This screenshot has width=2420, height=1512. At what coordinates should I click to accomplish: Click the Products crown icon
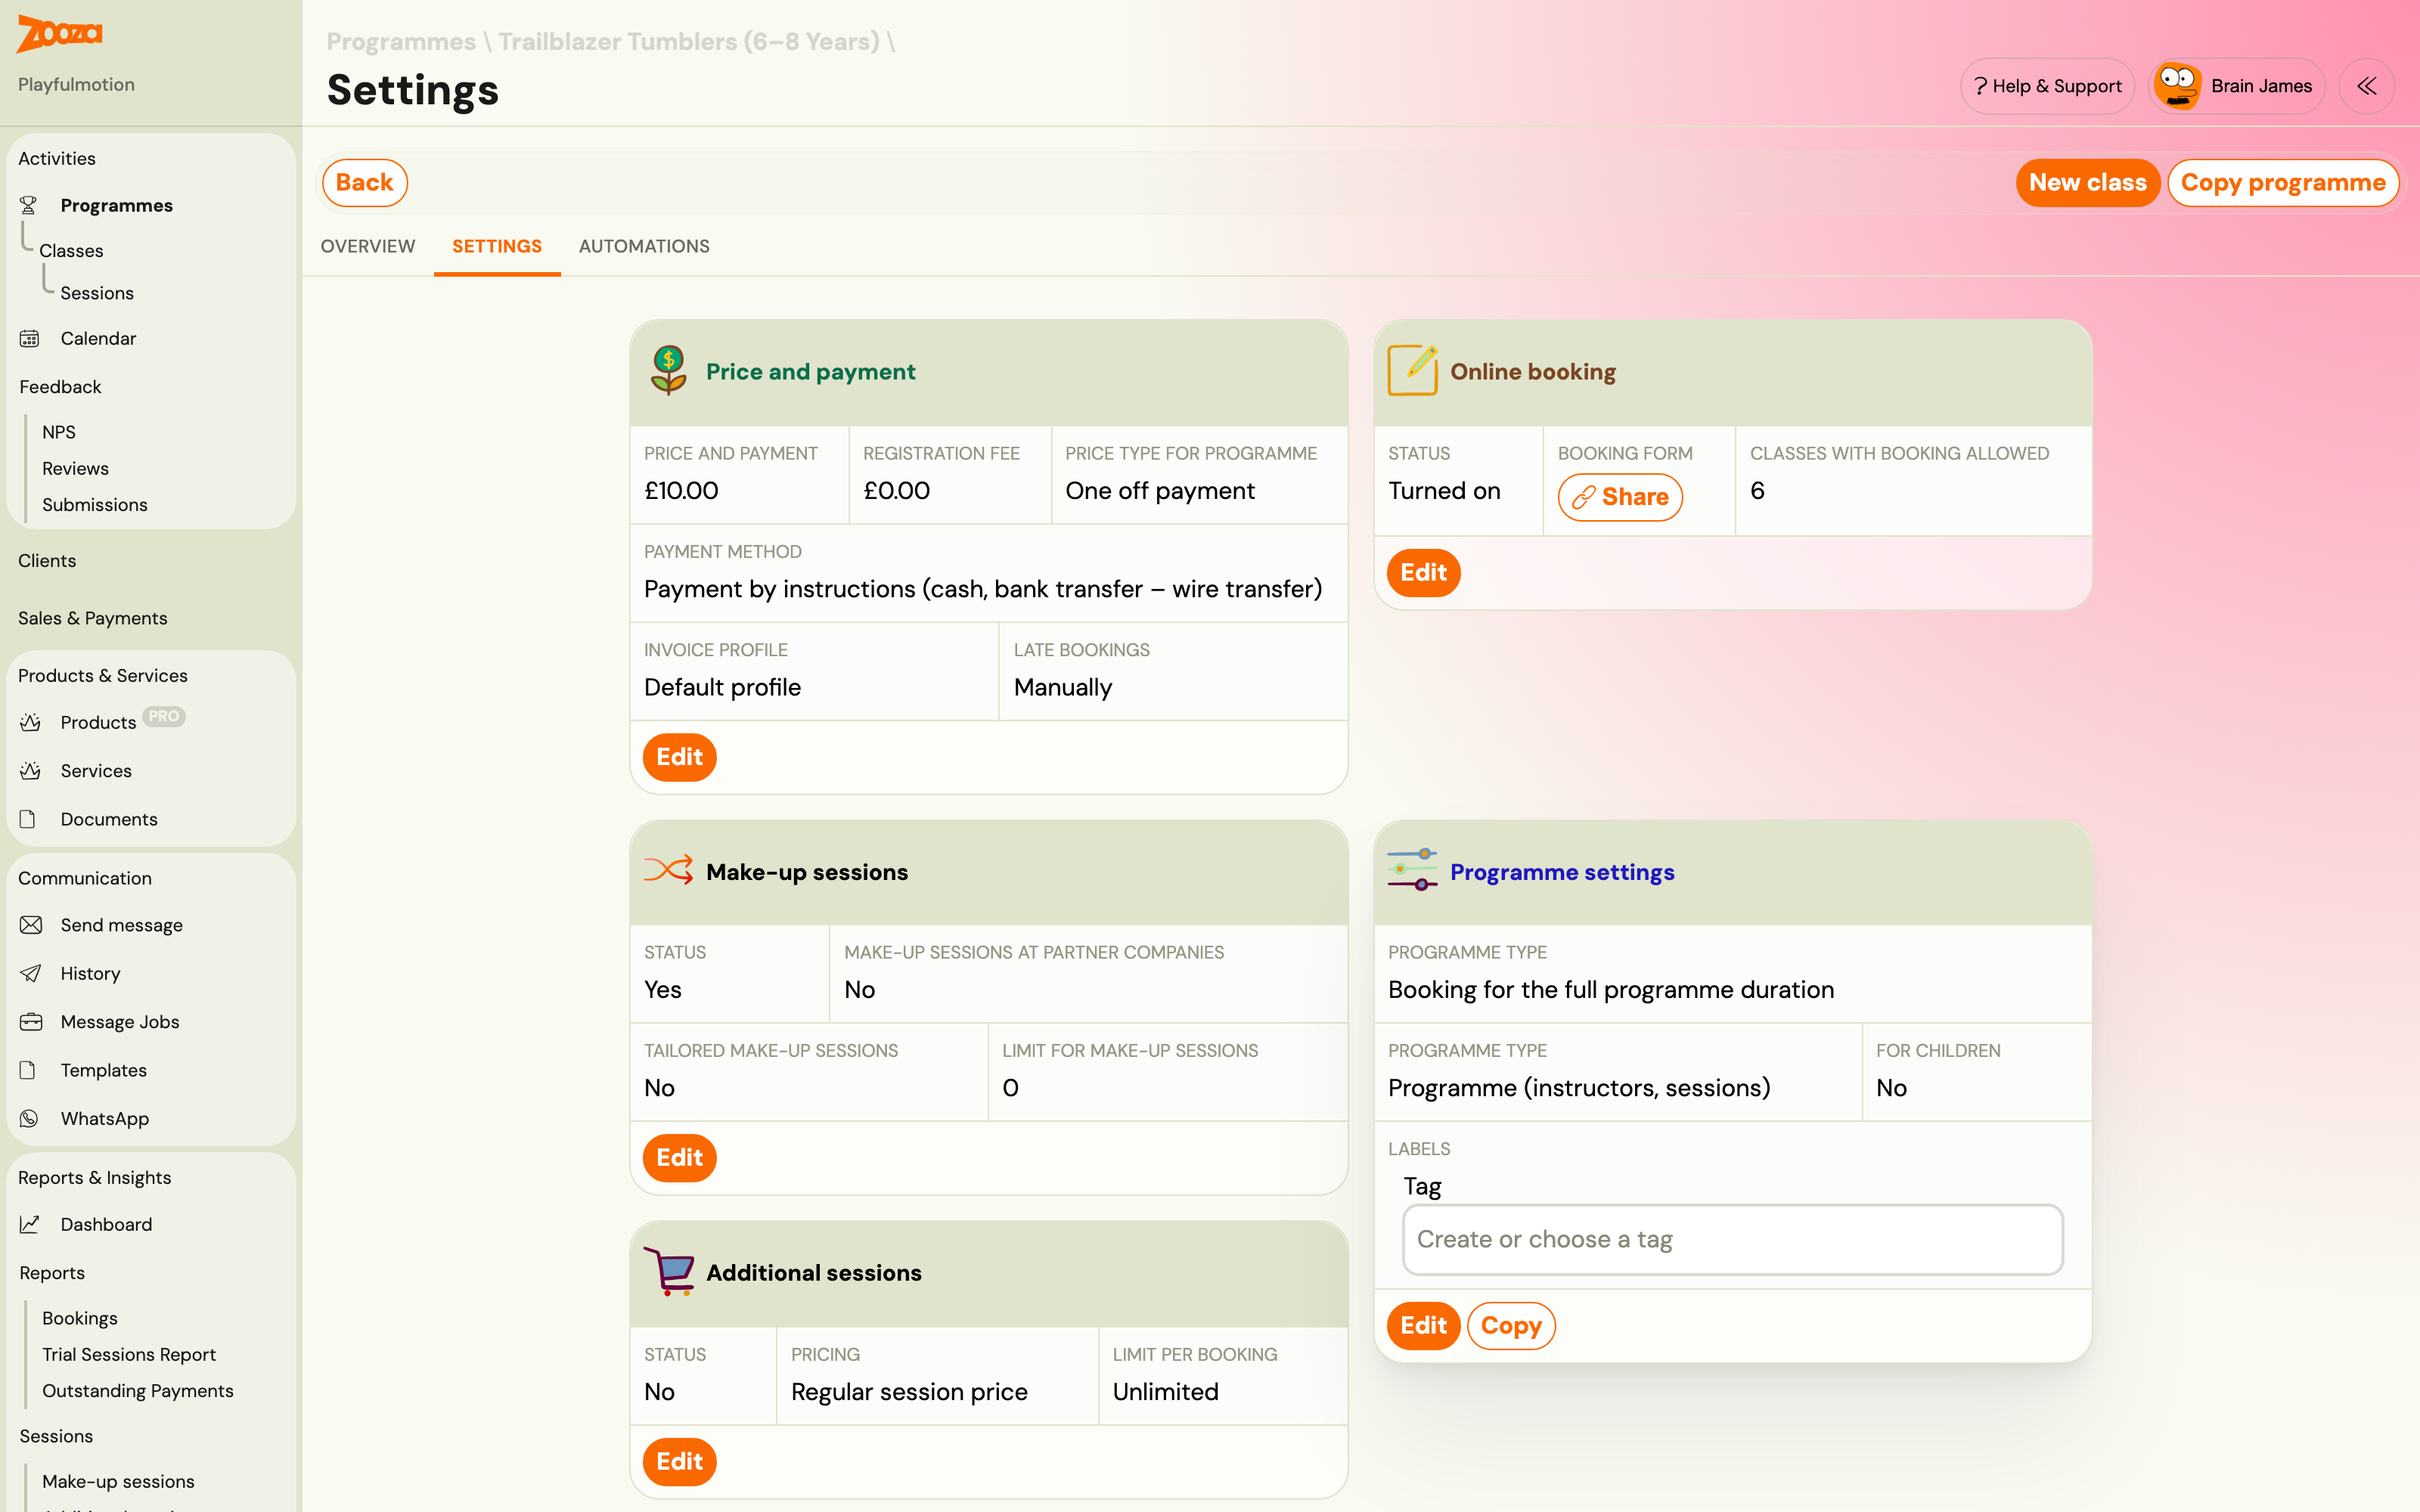pos(30,722)
